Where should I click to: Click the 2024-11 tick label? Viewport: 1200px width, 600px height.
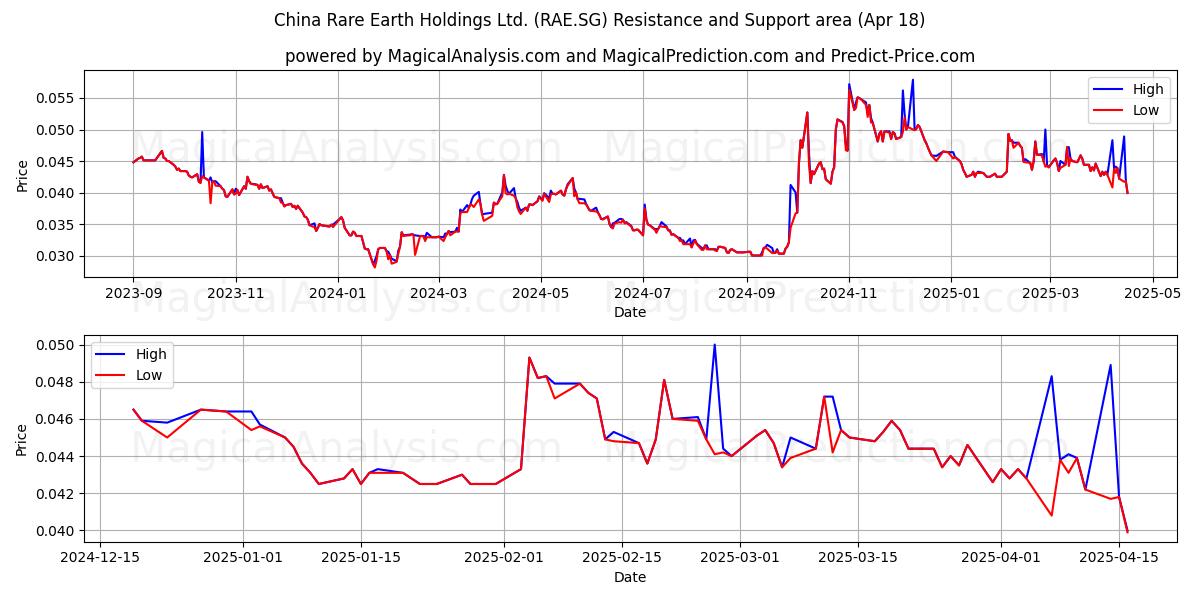point(849,293)
